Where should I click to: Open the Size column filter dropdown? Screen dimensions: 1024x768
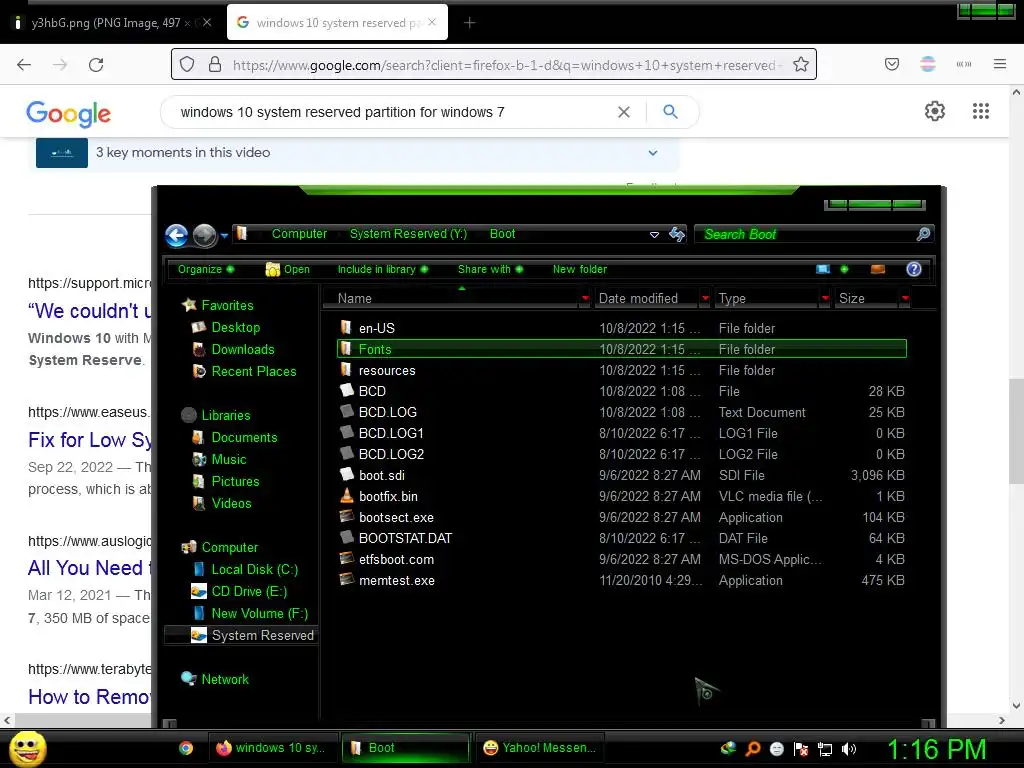904,298
